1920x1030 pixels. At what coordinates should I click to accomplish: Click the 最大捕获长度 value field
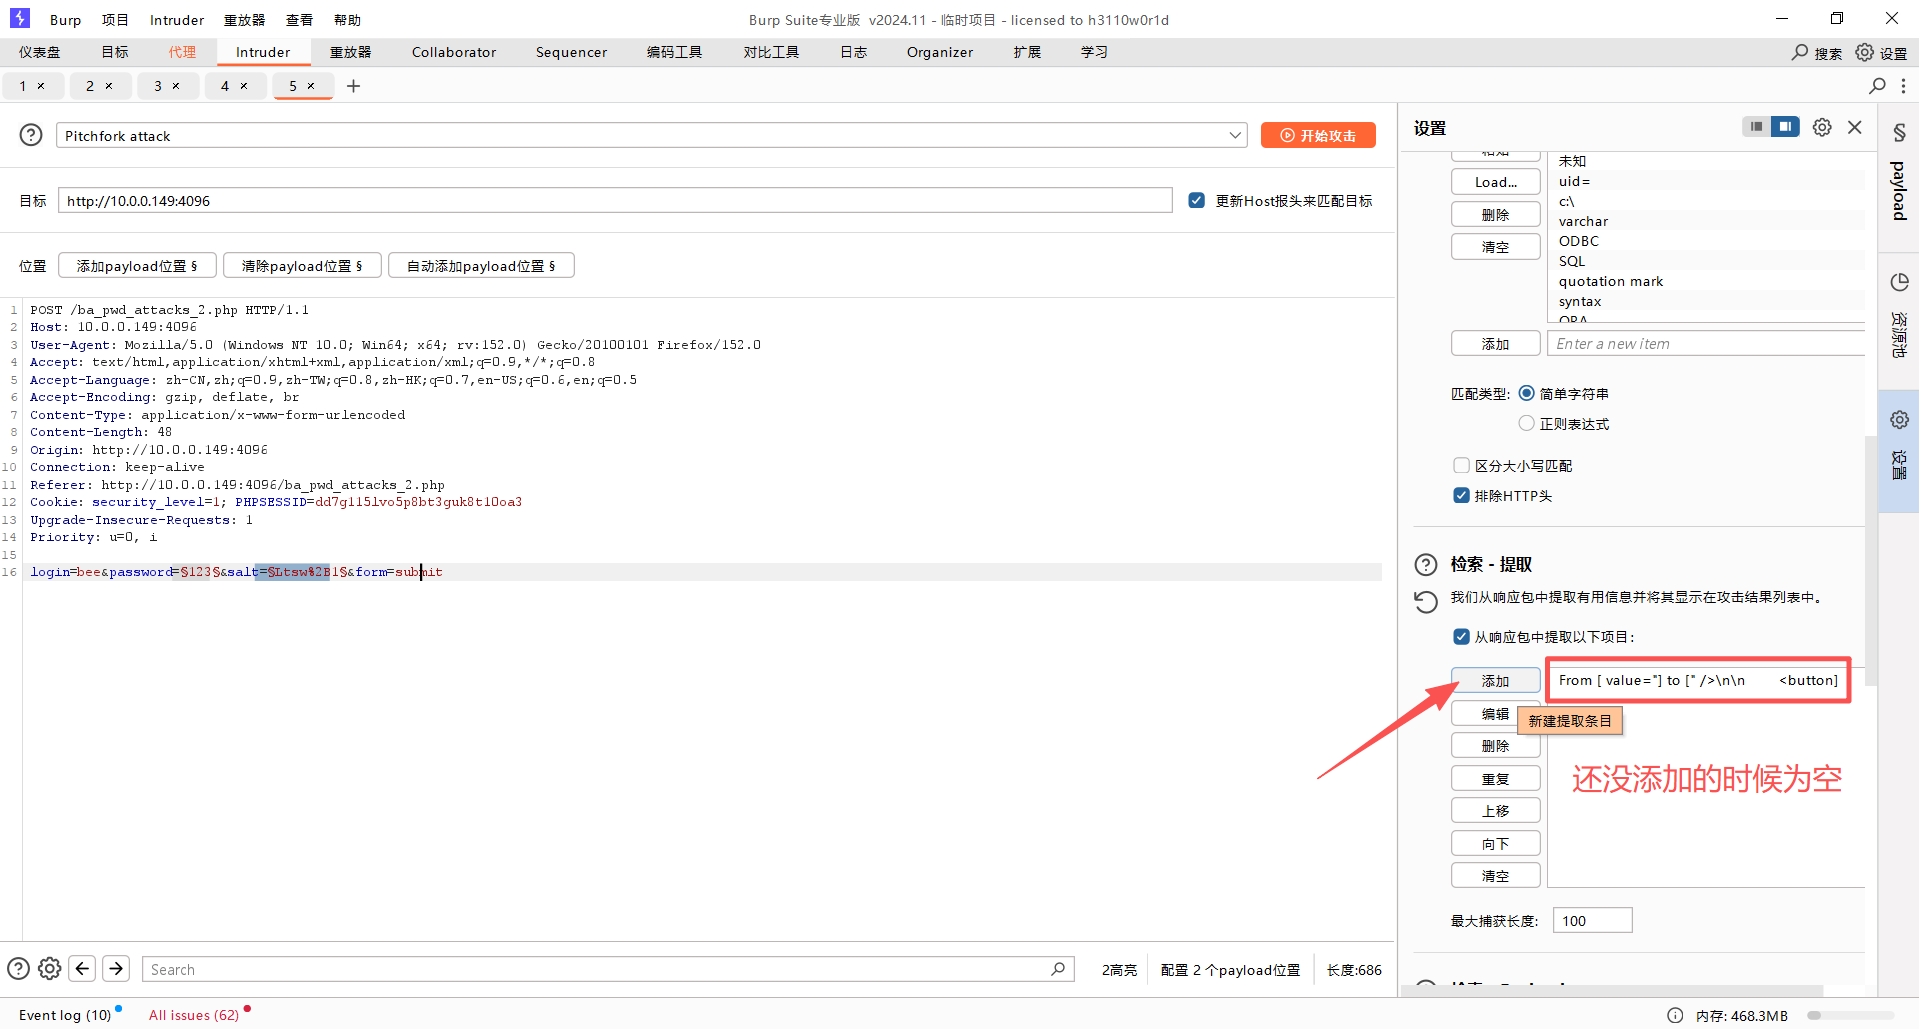click(1592, 921)
